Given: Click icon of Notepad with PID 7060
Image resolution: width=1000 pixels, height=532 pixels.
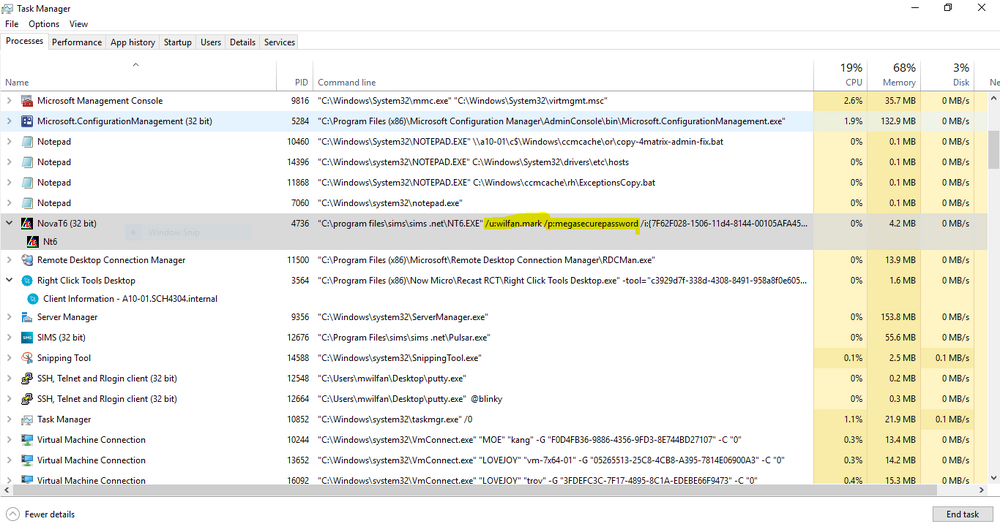Looking at the screenshot, I should pos(27,203).
